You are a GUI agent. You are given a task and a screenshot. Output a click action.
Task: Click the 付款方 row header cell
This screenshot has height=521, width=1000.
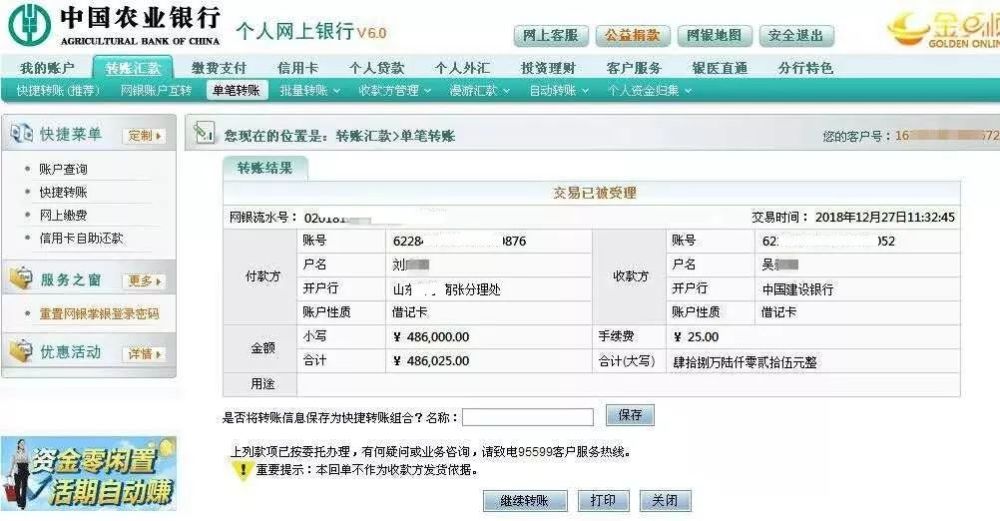tap(260, 277)
